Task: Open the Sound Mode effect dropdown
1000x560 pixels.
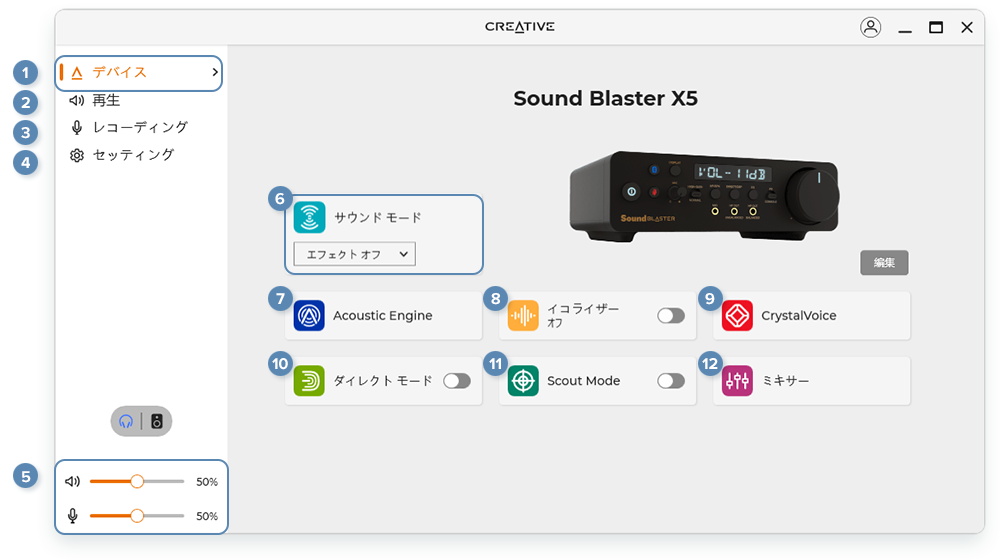Action: pos(355,254)
